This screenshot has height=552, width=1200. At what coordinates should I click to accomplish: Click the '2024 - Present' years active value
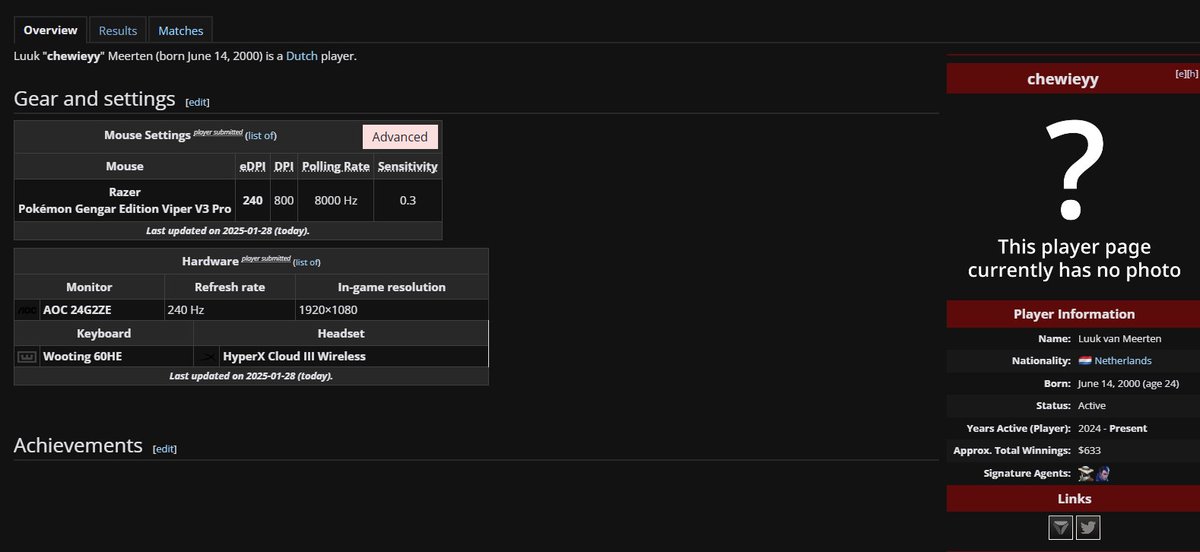click(1113, 428)
